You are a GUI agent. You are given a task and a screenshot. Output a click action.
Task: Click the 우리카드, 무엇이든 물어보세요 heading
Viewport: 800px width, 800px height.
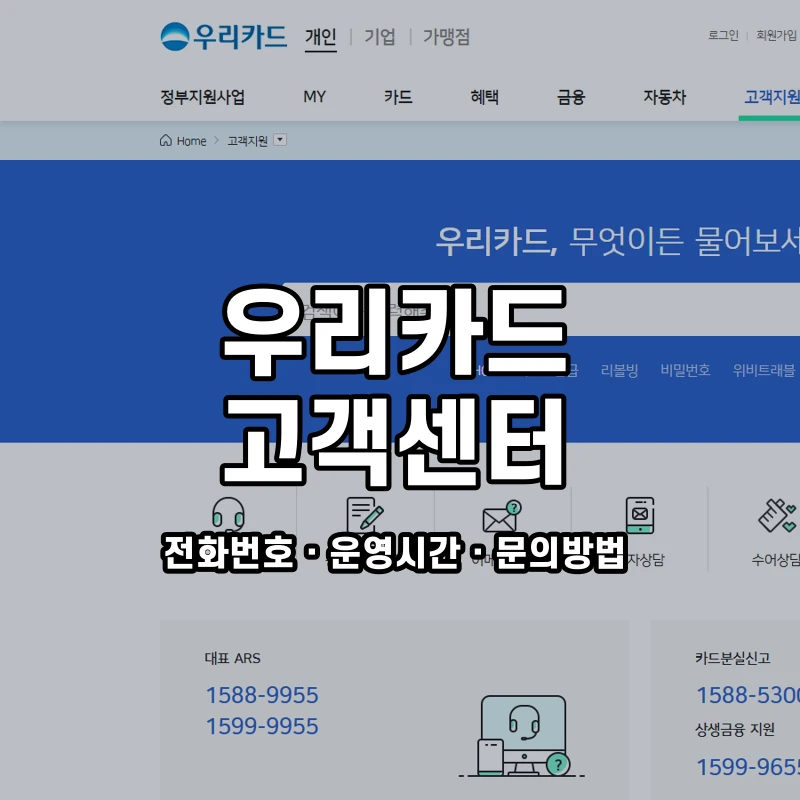[x=617, y=241]
